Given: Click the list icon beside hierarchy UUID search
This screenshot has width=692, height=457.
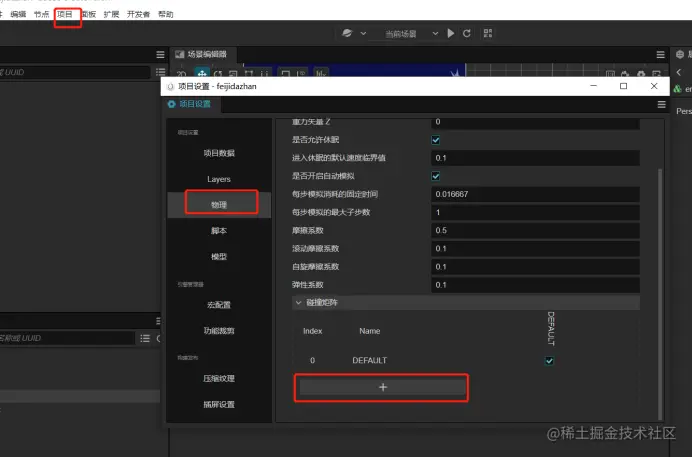Looking at the screenshot, I should (160, 71).
